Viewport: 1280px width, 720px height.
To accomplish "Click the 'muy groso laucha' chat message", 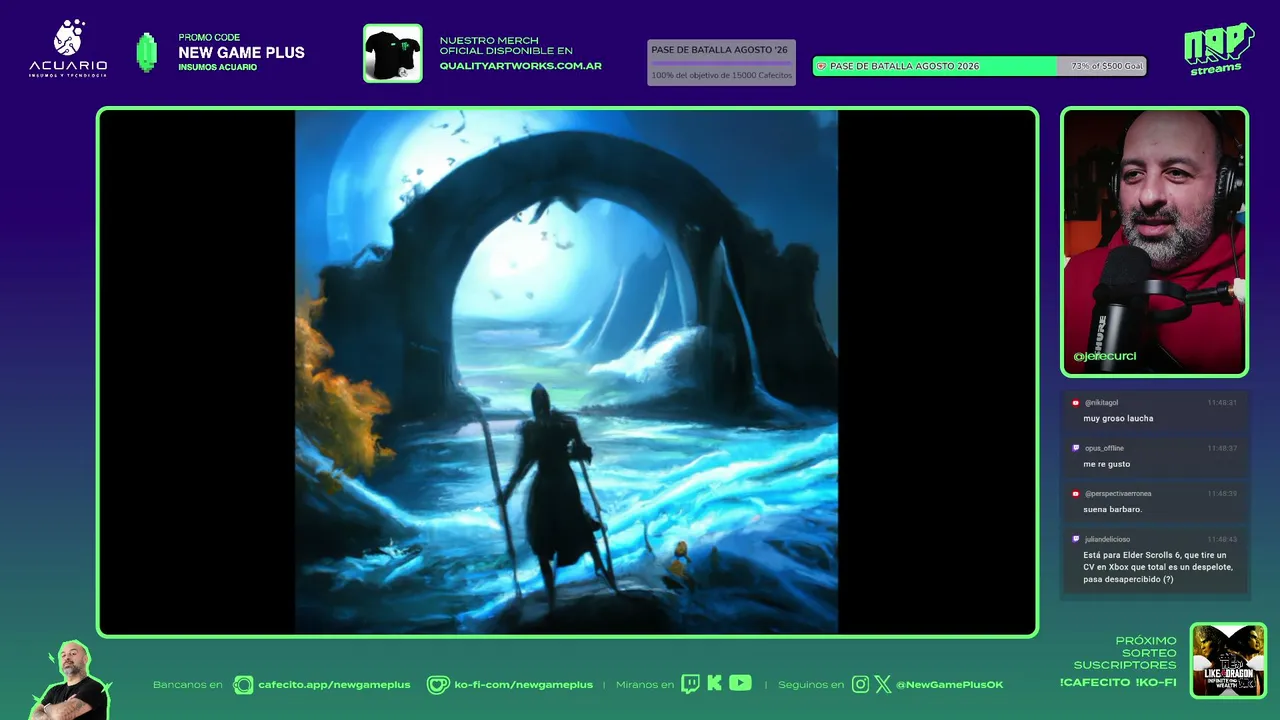I will click(x=1118, y=418).
